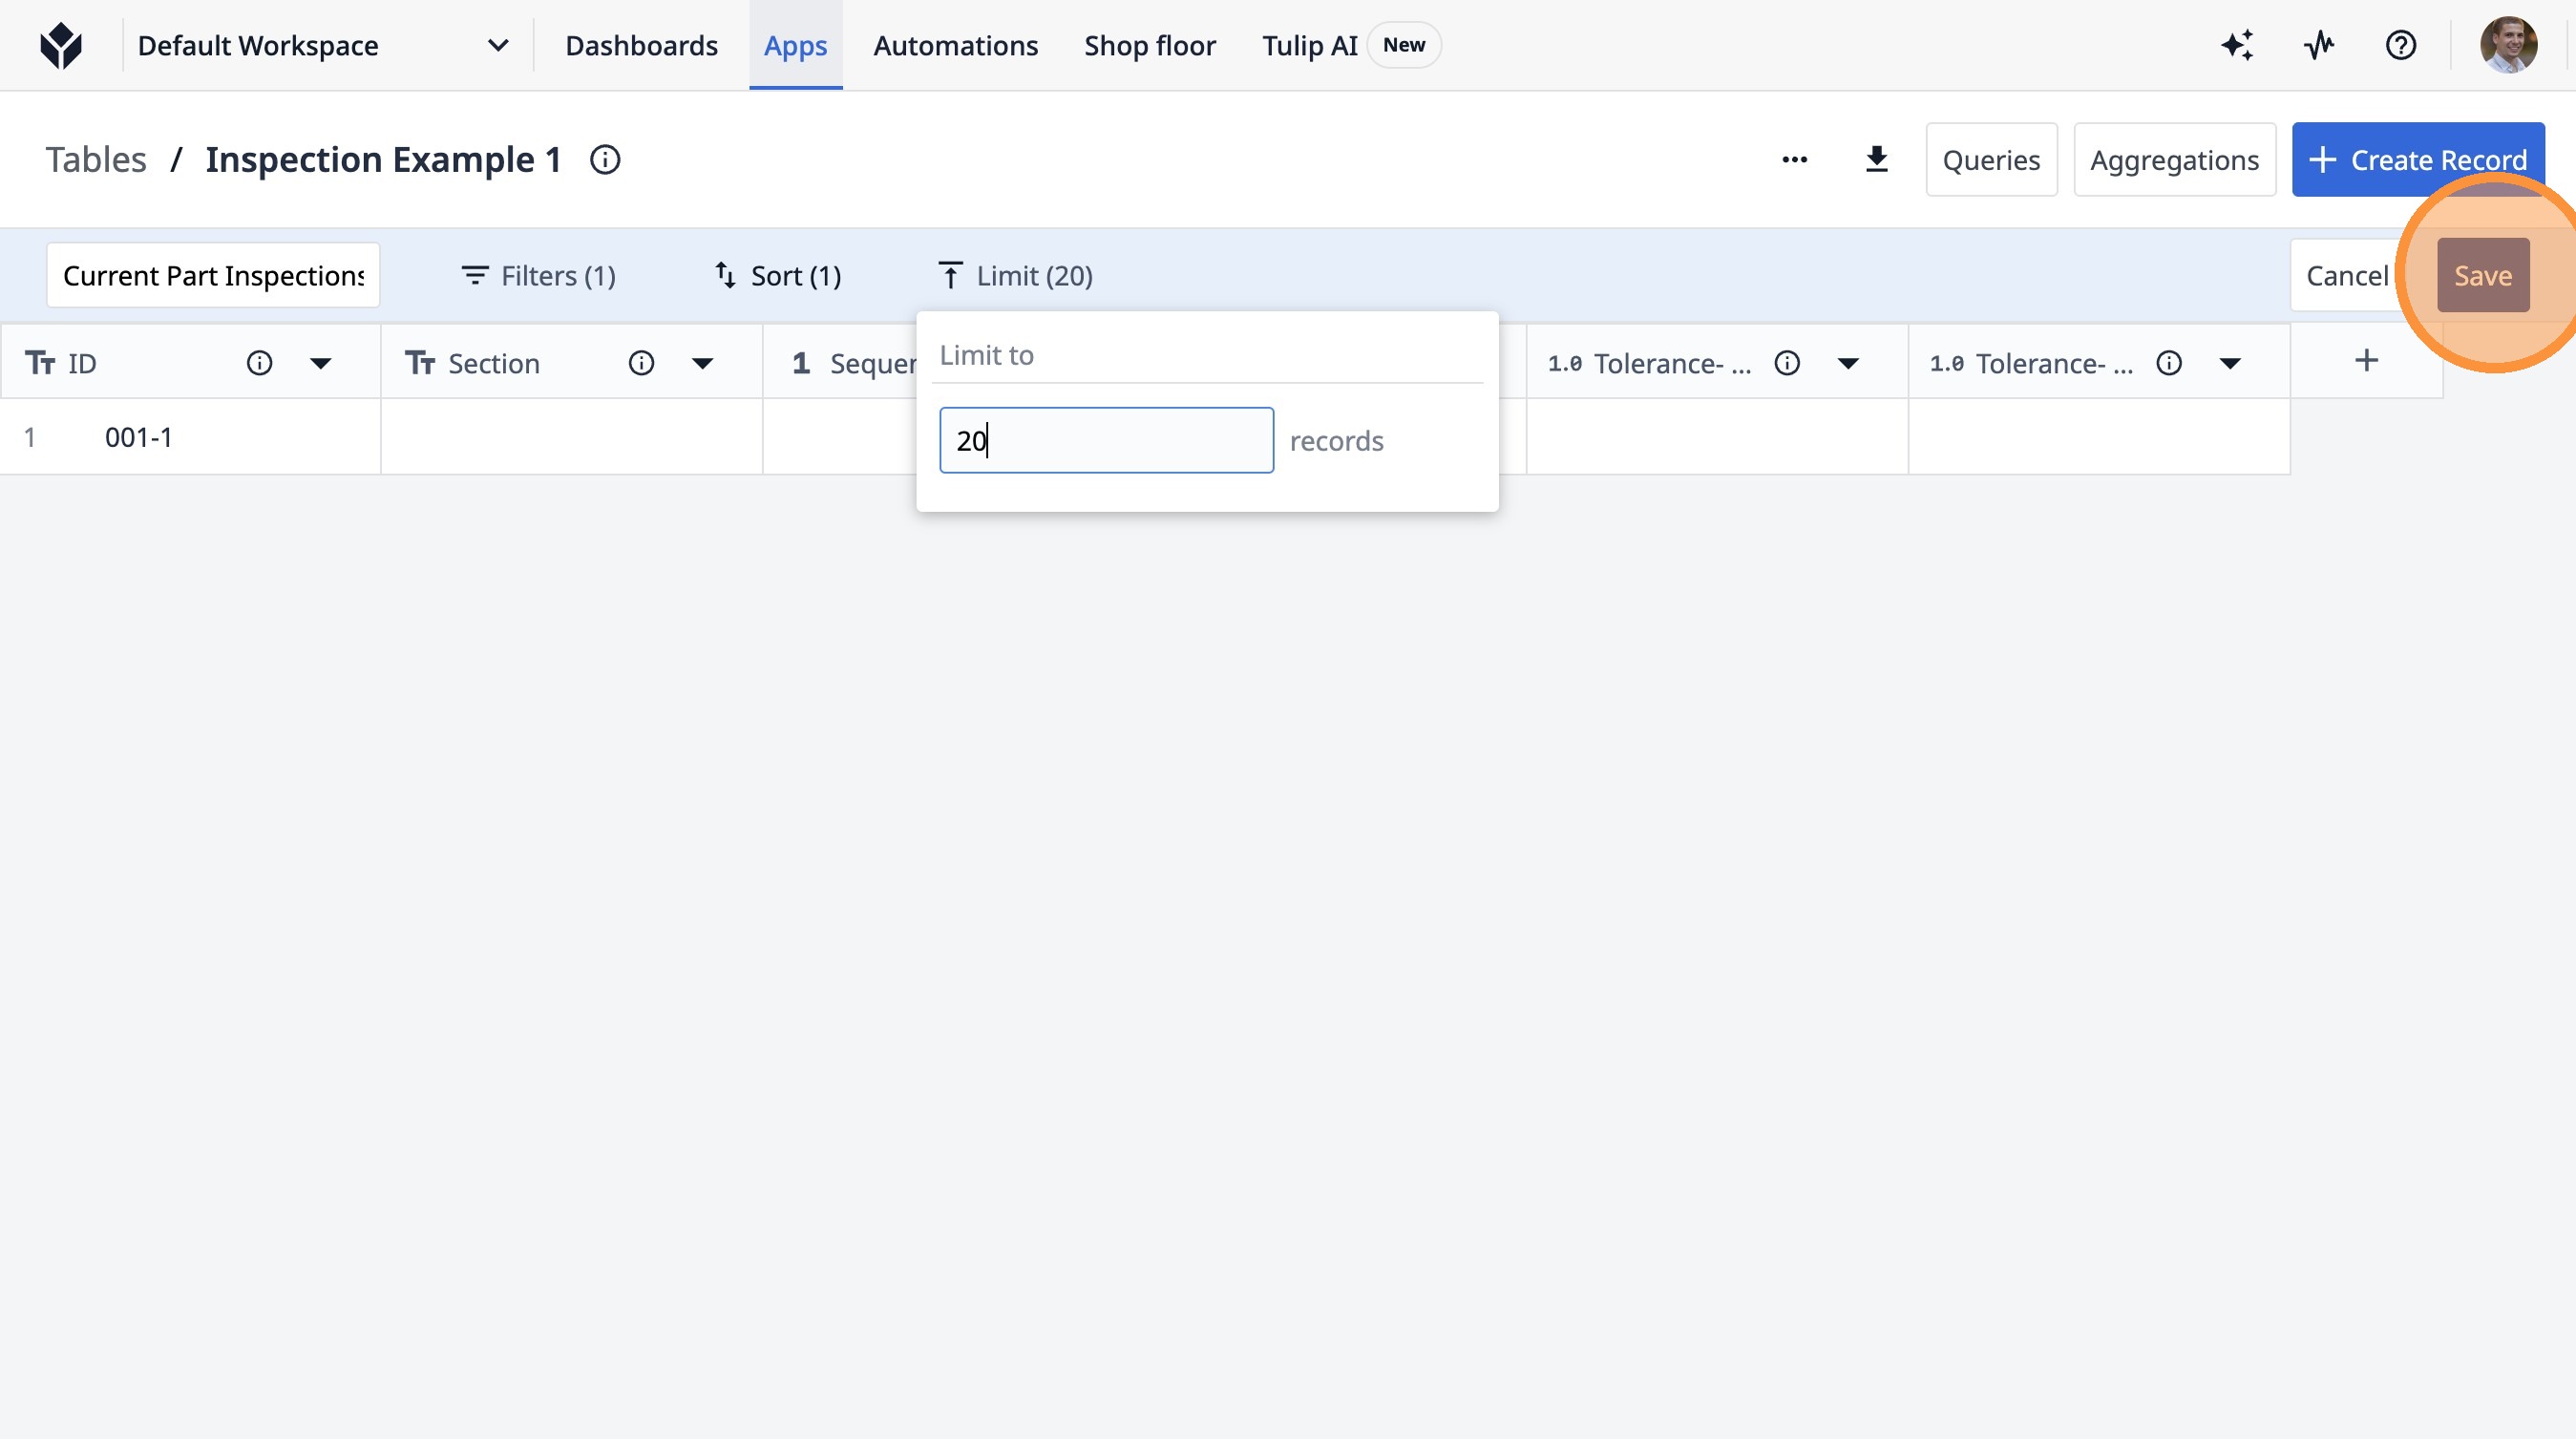Expand the Default Workspace dropdown
This screenshot has height=1439, width=2576.
click(497, 45)
